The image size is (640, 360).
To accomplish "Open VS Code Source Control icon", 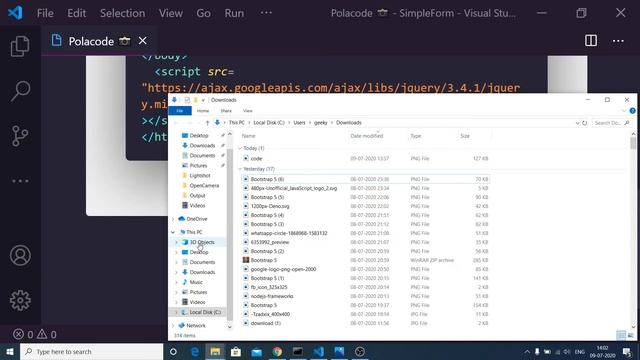I will (x=20, y=136).
